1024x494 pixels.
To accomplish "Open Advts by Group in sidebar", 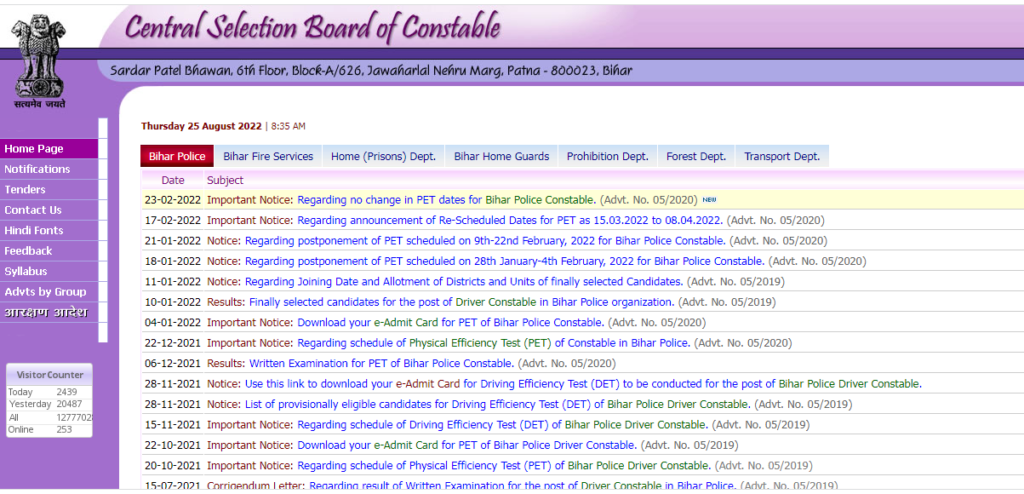I will click(x=49, y=292).
